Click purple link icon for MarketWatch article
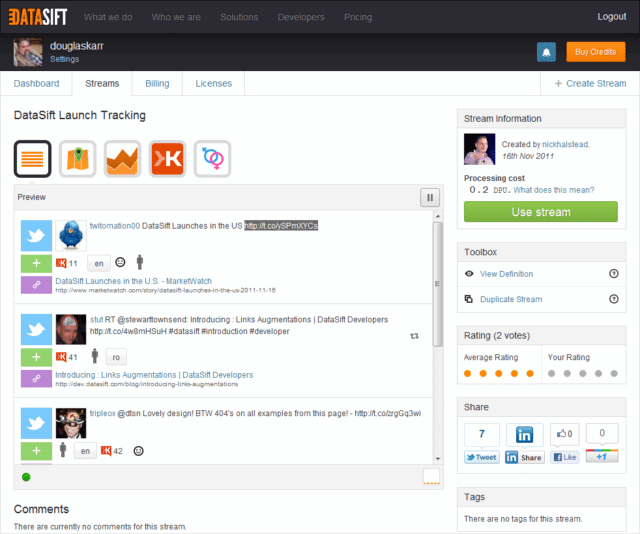The width and height of the screenshot is (640, 534). coord(36,285)
